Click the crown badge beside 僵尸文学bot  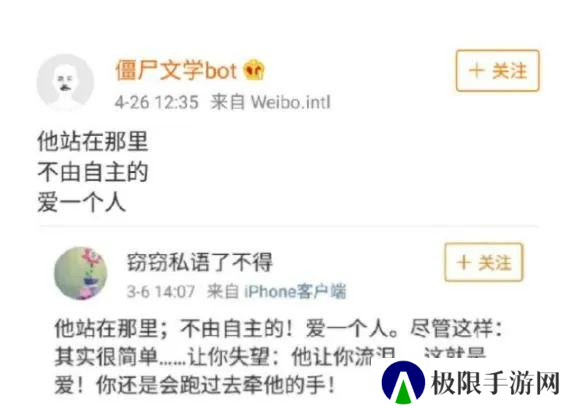coord(254,70)
